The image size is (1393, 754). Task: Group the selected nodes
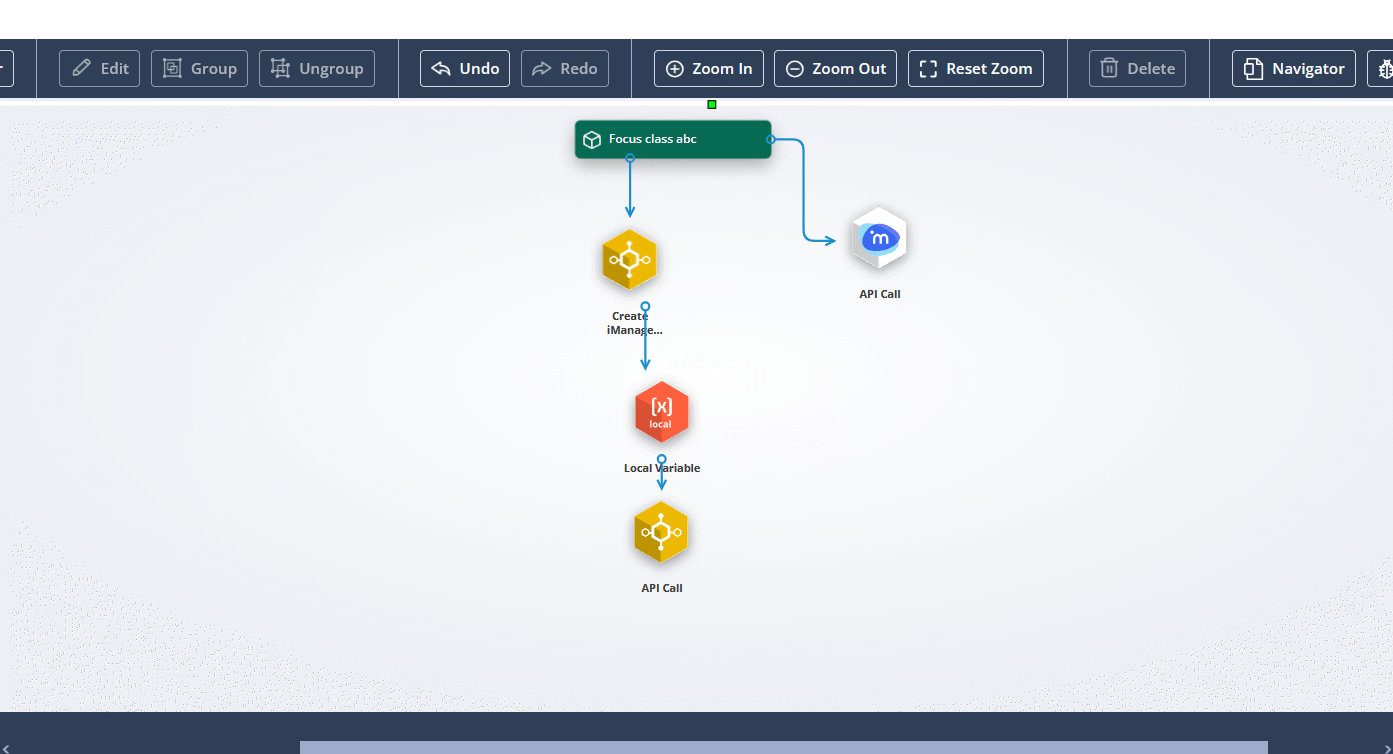coord(199,68)
